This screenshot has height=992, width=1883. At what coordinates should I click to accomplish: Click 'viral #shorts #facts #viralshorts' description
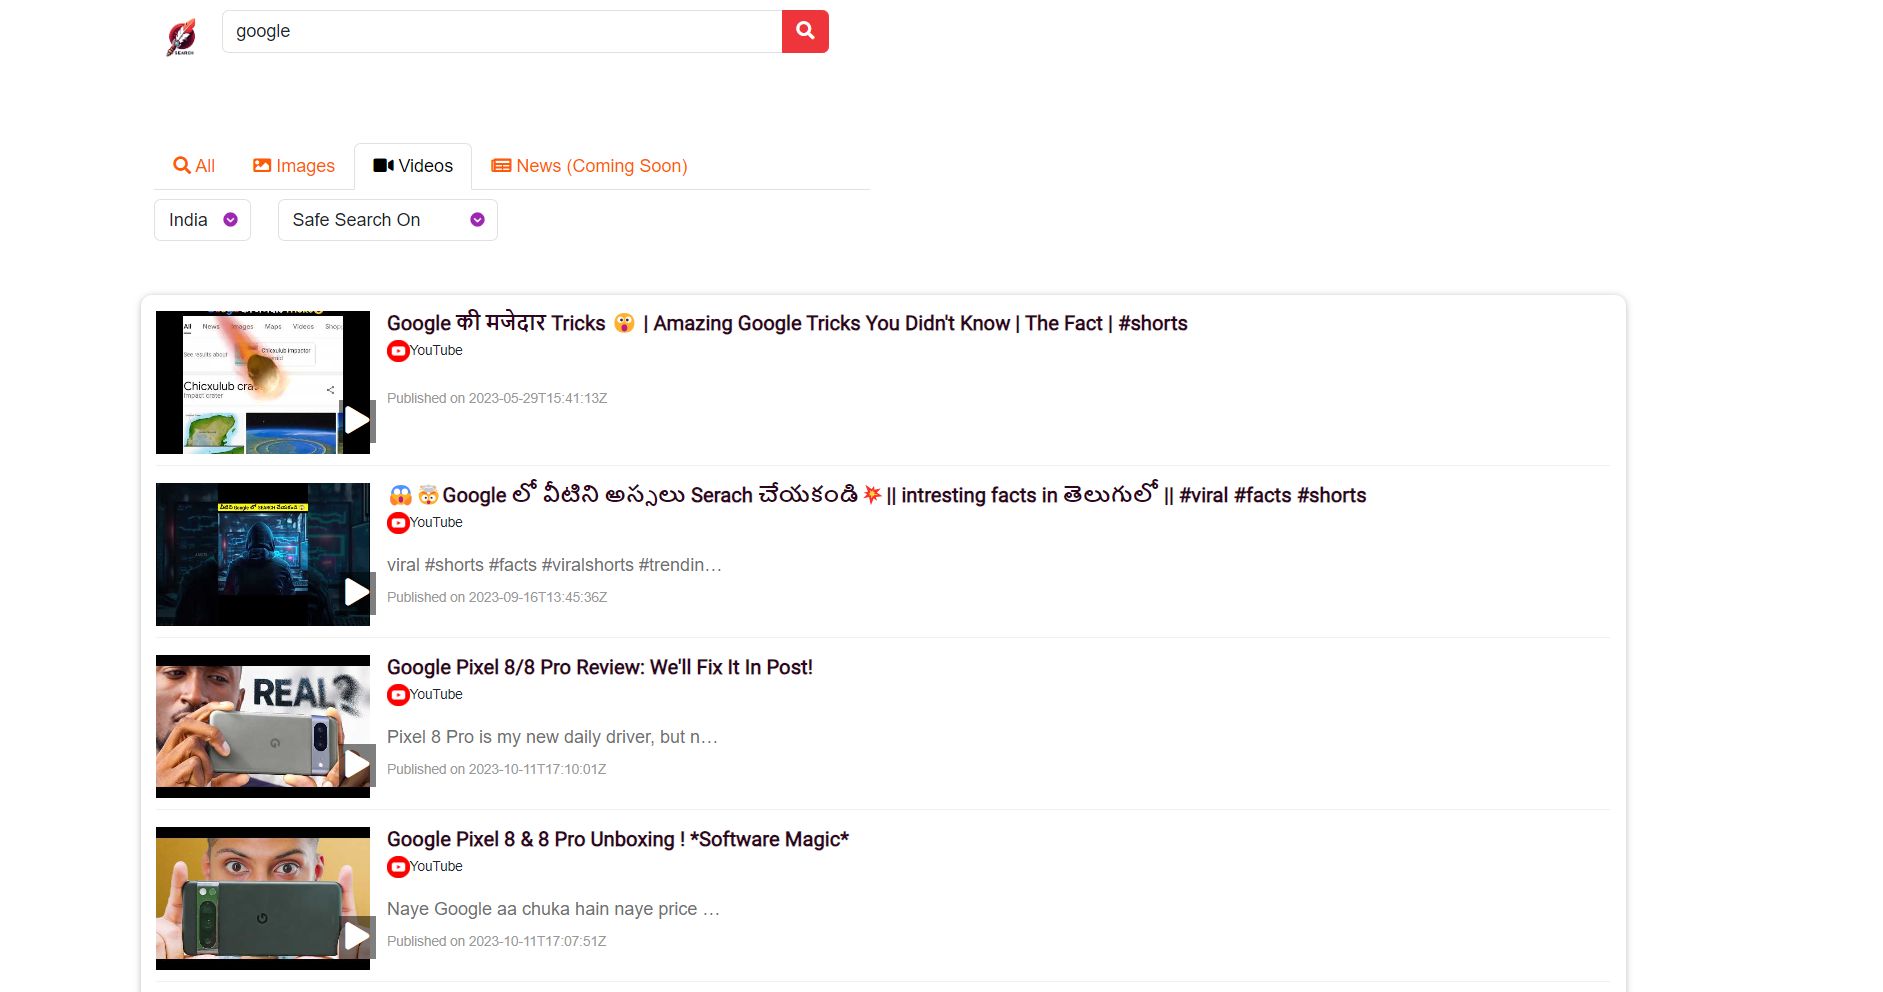(x=554, y=565)
